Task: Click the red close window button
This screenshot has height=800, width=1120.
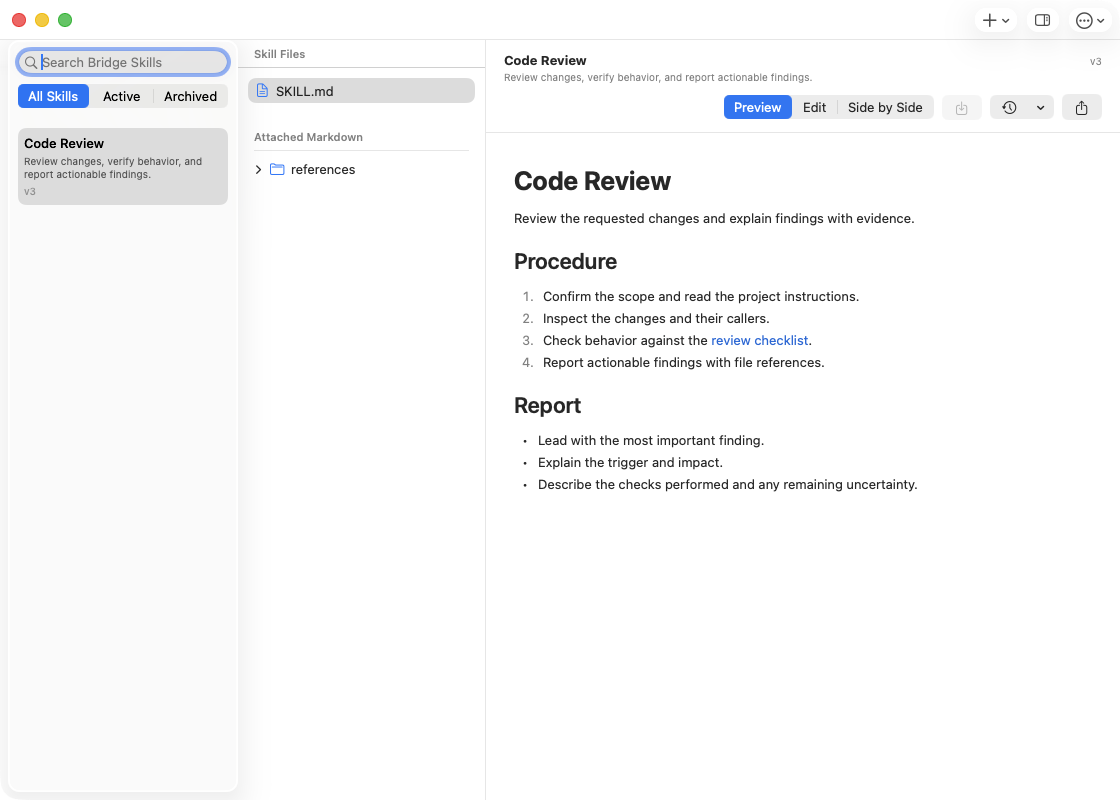Action: click(x=19, y=20)
